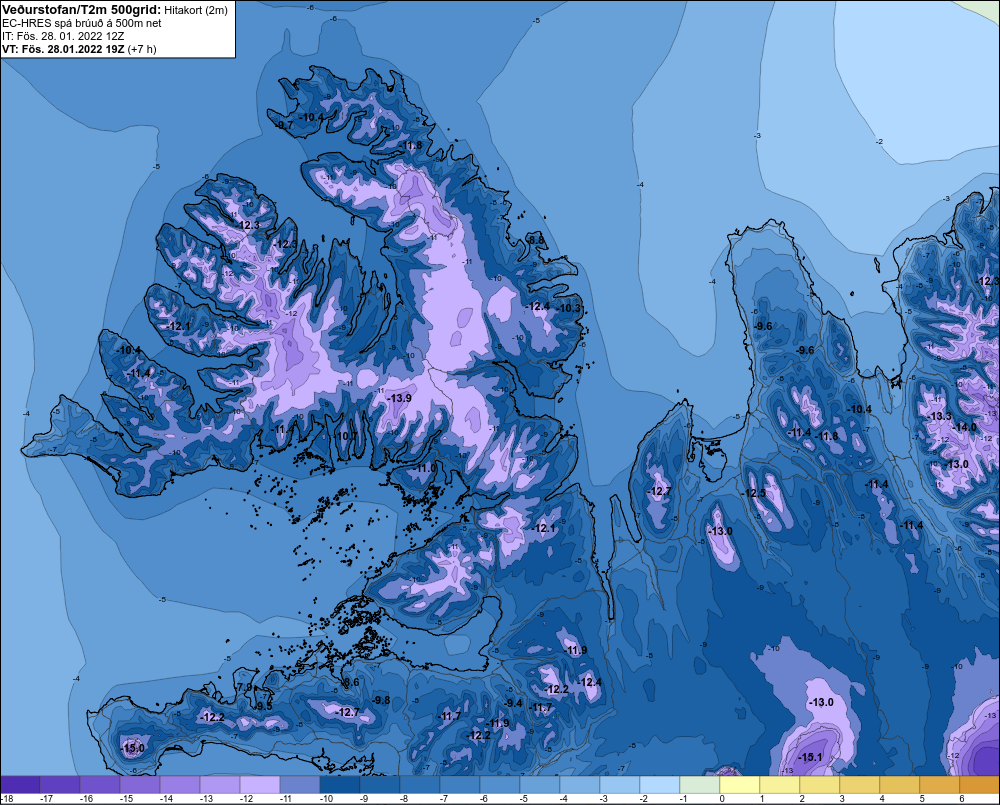The image size is (1000, 805).
Task: Click the darkest violet swatch starting the color scale
Action: pos(20,785)
